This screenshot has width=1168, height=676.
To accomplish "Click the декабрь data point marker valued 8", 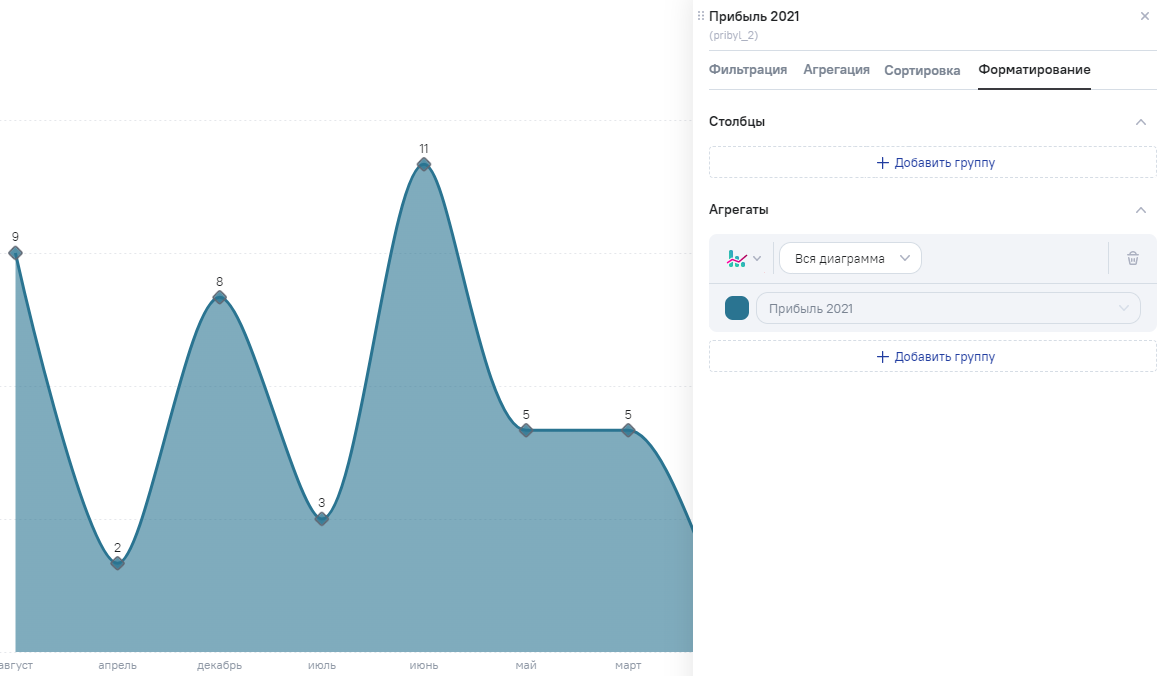I will pos(219,297).
